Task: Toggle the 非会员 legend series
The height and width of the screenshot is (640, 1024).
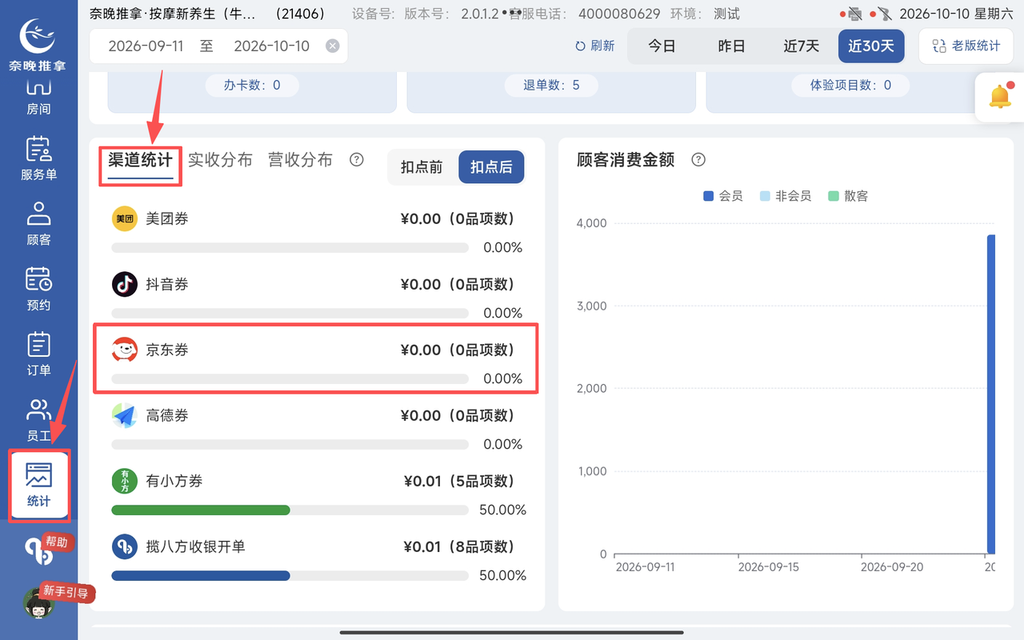Action: click(x=786, y=196)
